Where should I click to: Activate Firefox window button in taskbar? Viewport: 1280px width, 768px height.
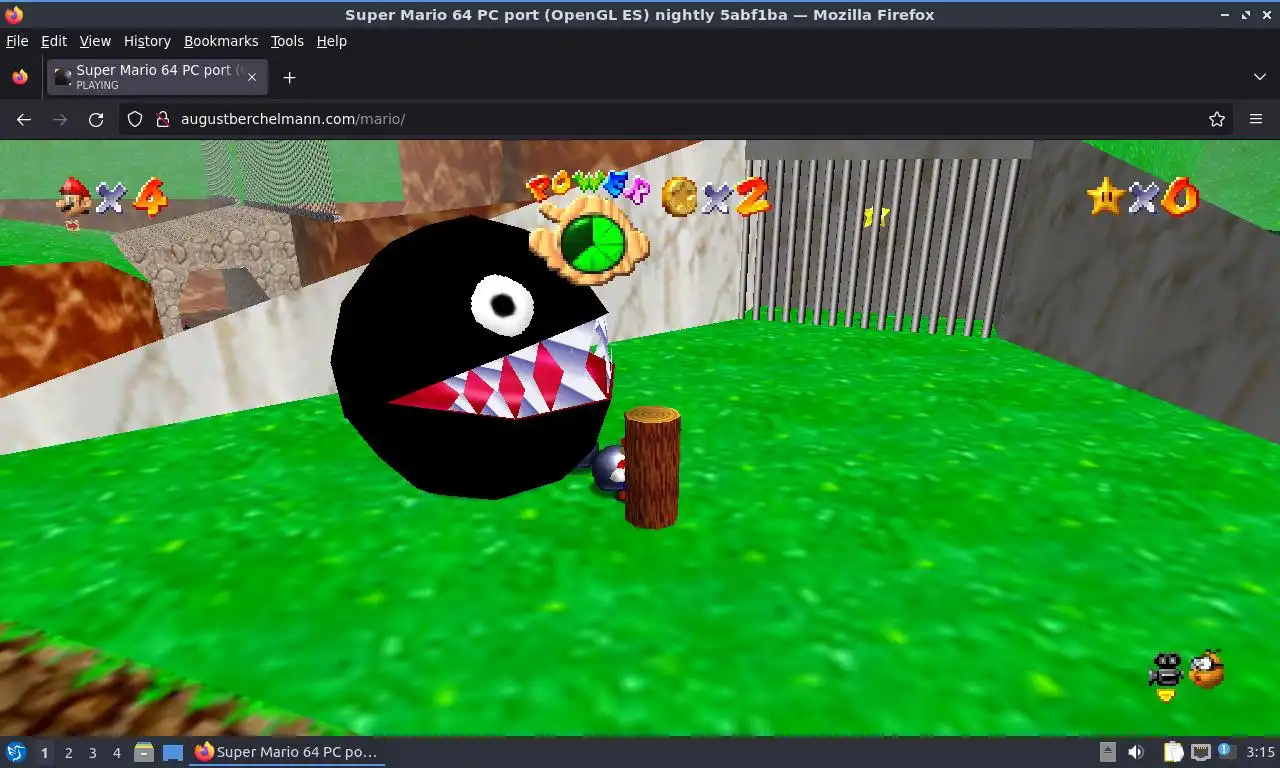[x=287, y=752]
